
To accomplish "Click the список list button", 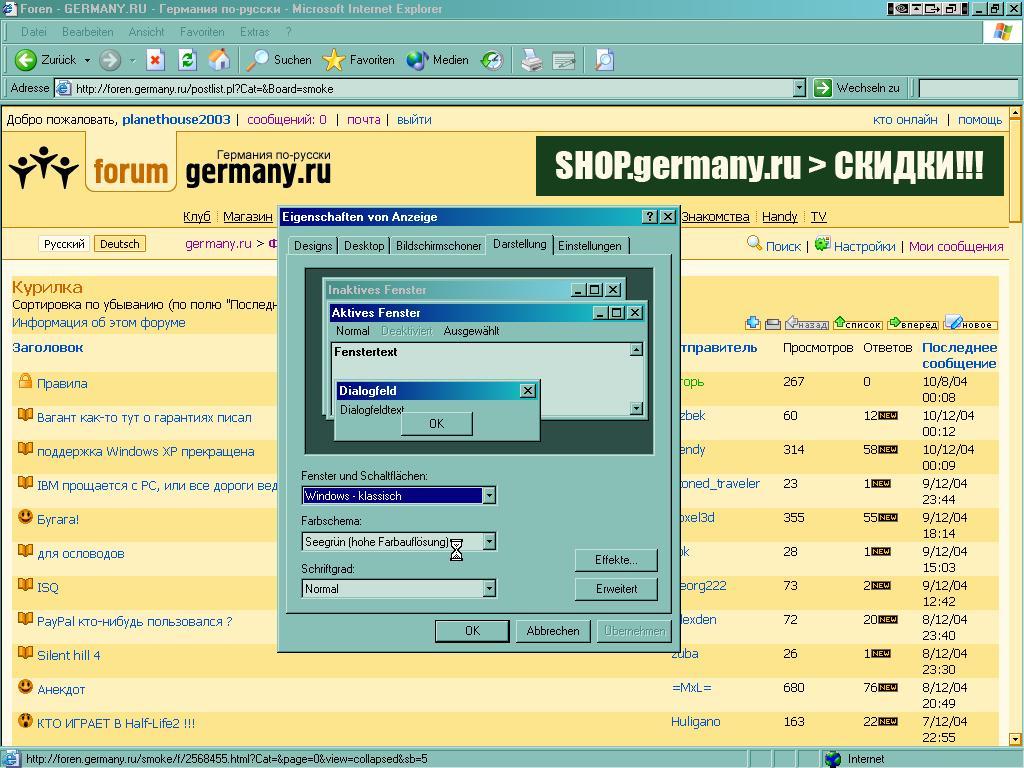I will pos(858,323).
